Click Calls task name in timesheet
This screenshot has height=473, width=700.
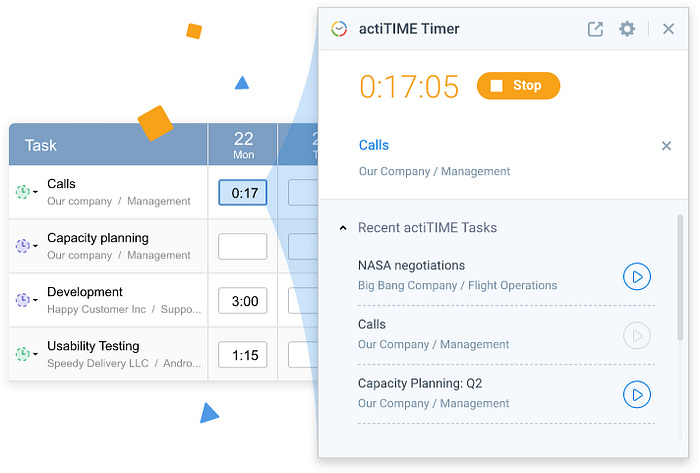62,184
